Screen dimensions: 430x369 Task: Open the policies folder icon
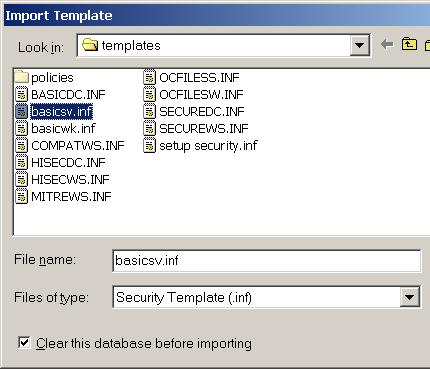pos(22,77)
